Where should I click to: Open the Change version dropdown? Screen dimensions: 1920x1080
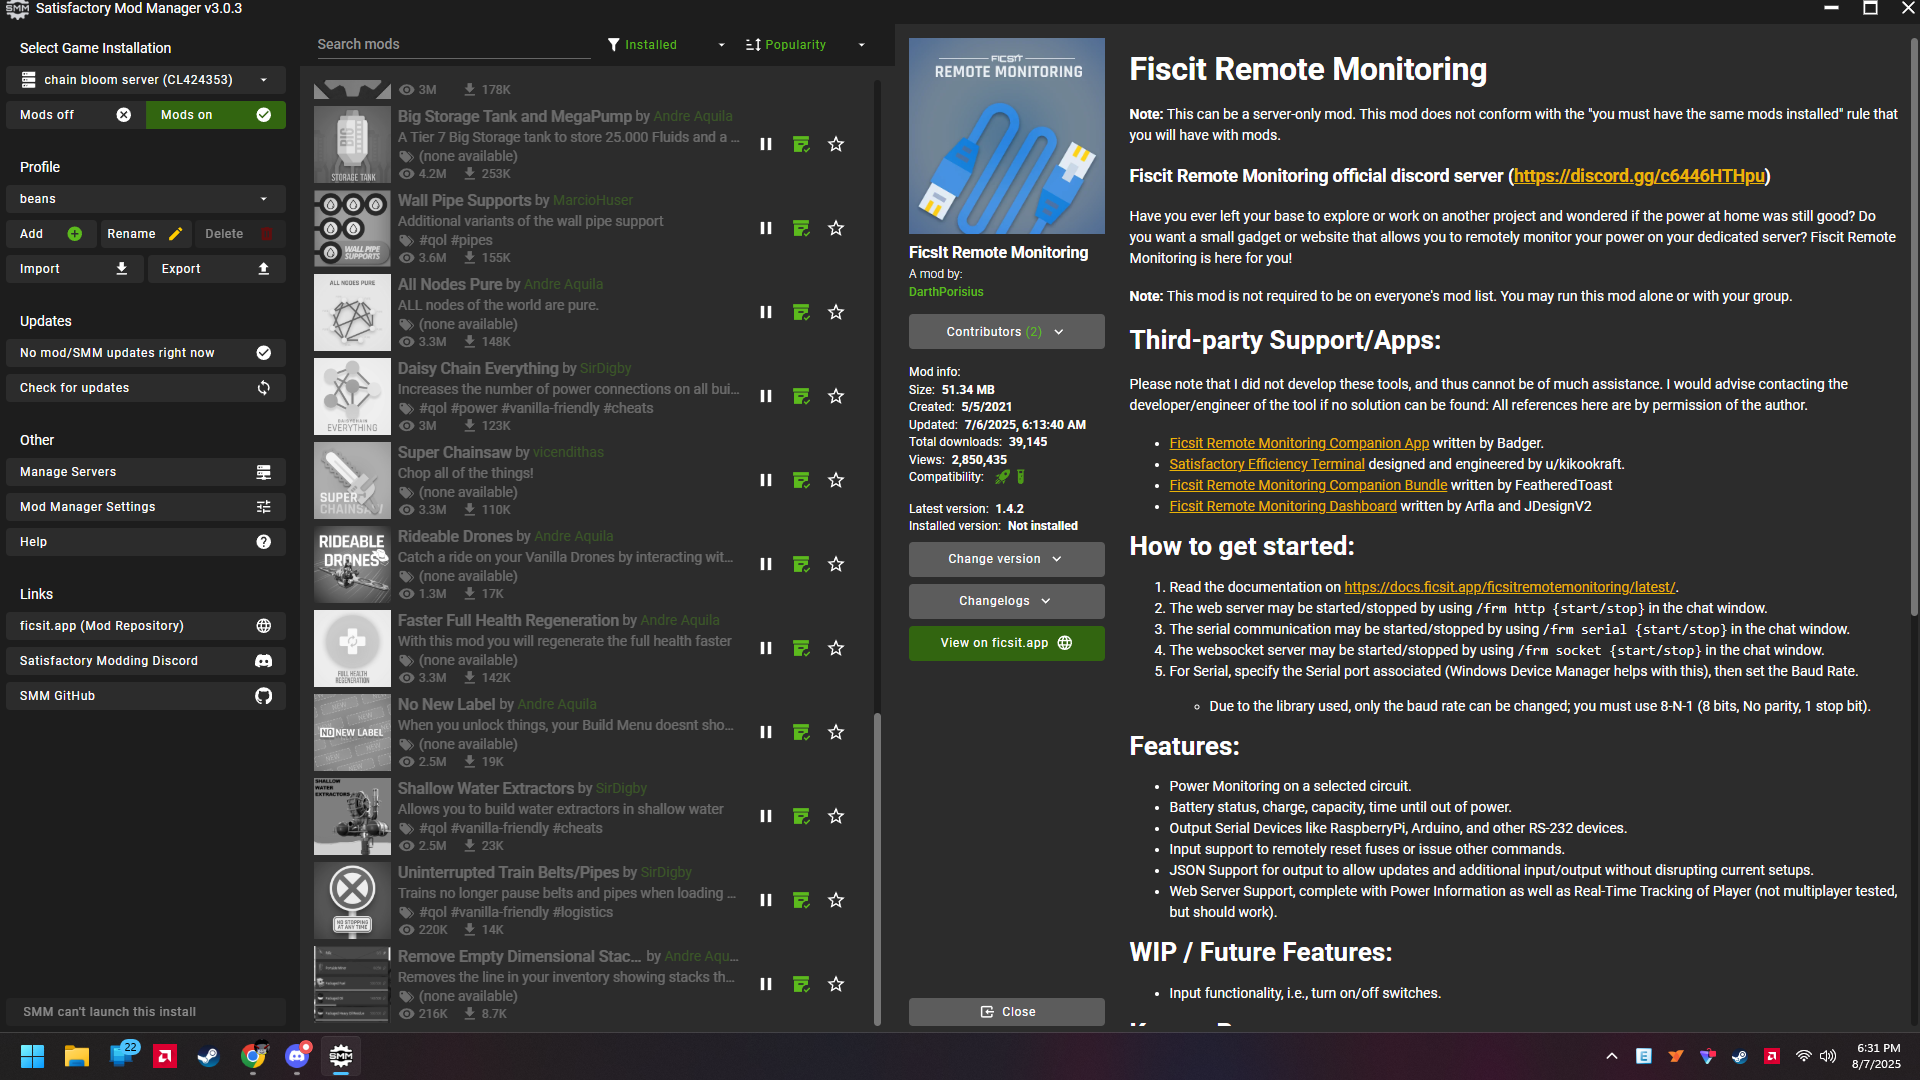coord(1006,559)
